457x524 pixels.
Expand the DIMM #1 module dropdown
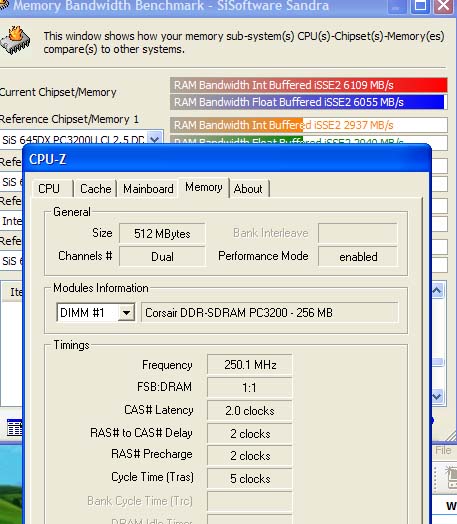(x=126, y=313)
